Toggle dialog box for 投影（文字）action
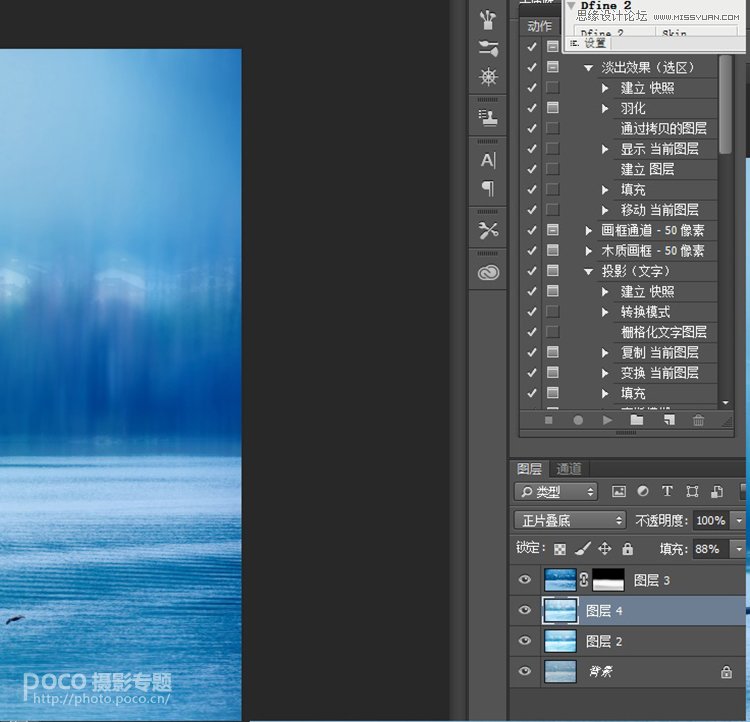Image resolution: width=750 pixels, height=722 pixels. (552, 270)
